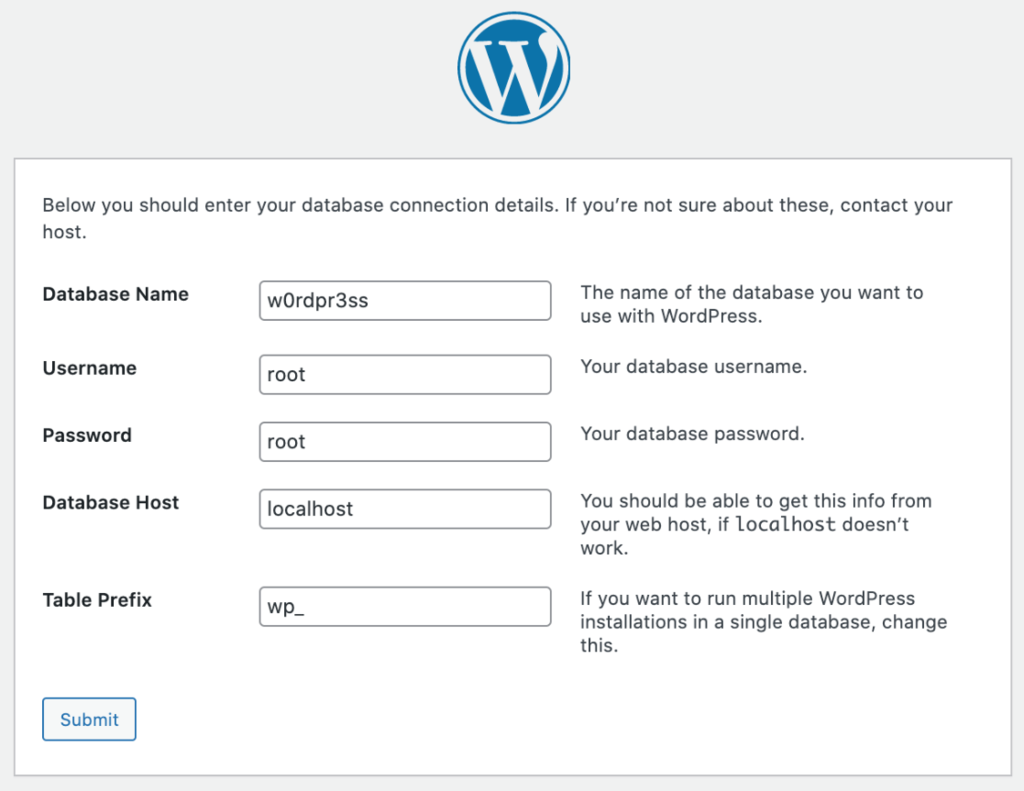This screenshot has height=791, width=1024.
Task: Click the Table Prefix label
Action: point(97,600)
